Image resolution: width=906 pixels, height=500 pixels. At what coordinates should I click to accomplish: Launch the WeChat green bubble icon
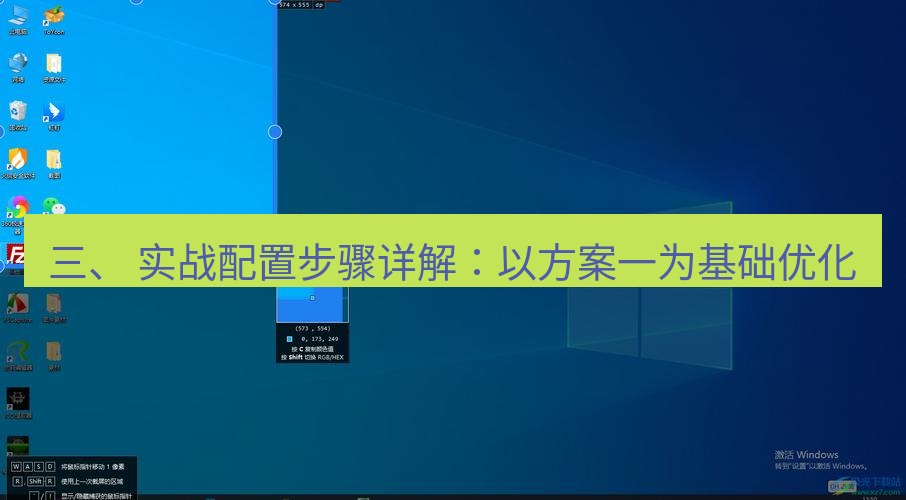[54, 206]
